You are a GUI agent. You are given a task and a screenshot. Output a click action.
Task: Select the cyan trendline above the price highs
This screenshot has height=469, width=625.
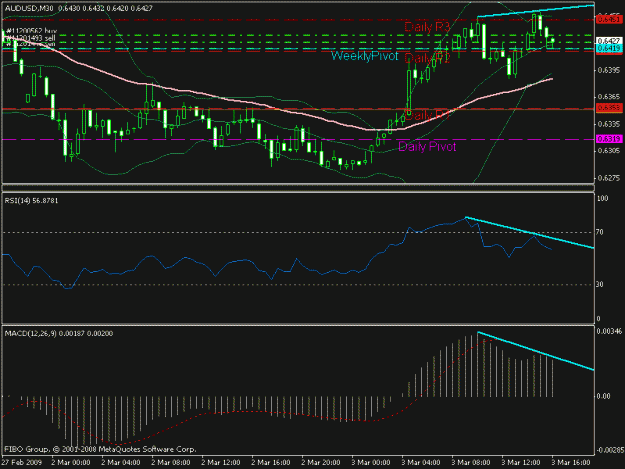click(535, 11)
